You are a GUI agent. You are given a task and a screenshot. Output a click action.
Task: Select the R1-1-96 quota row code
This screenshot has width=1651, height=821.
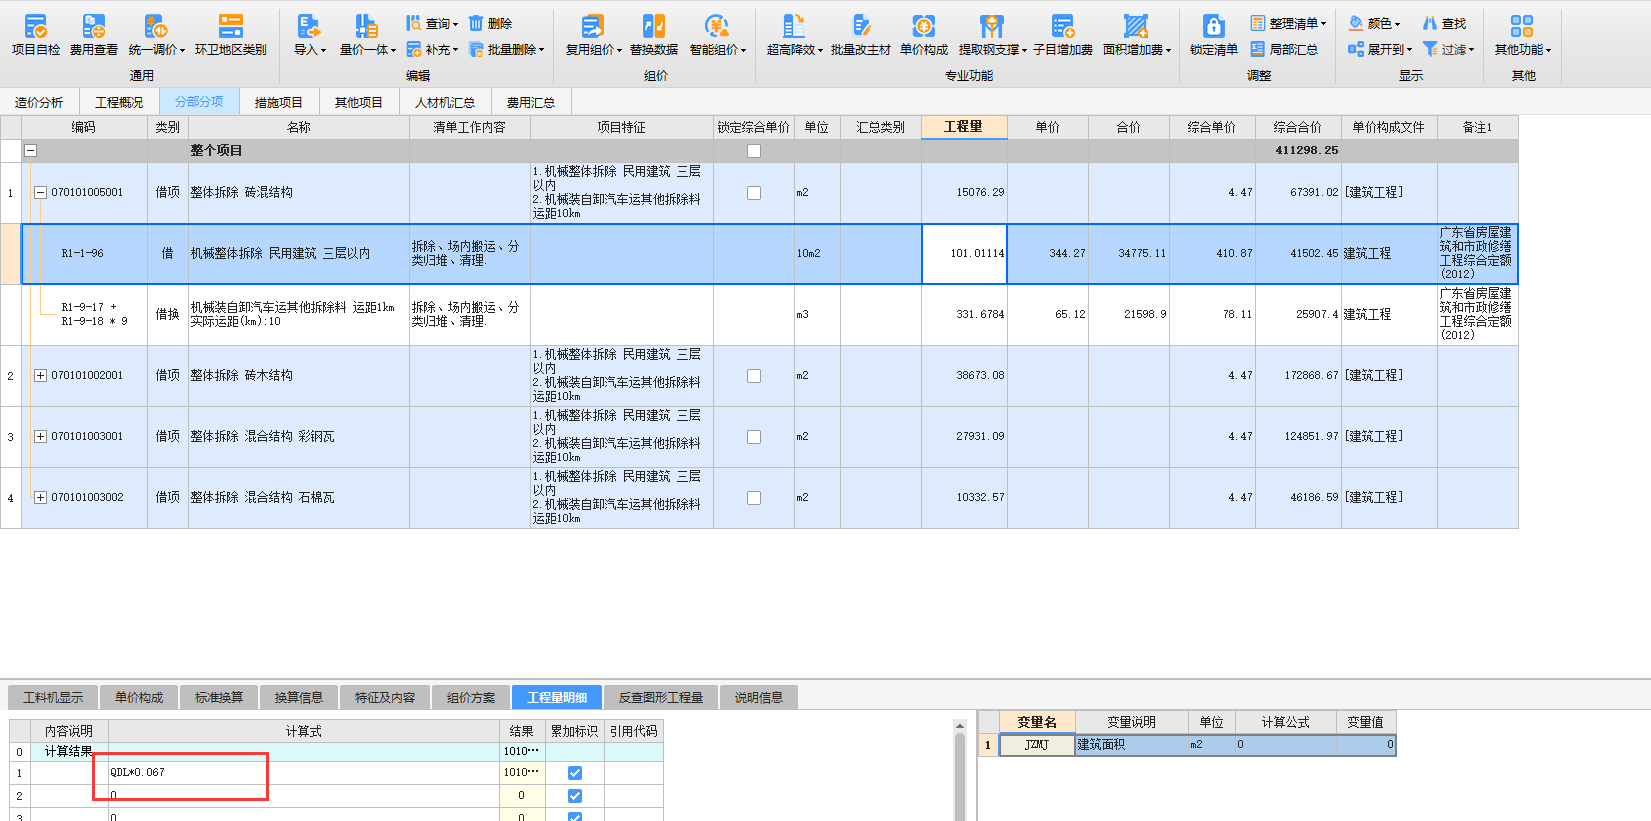click(83, 254)
